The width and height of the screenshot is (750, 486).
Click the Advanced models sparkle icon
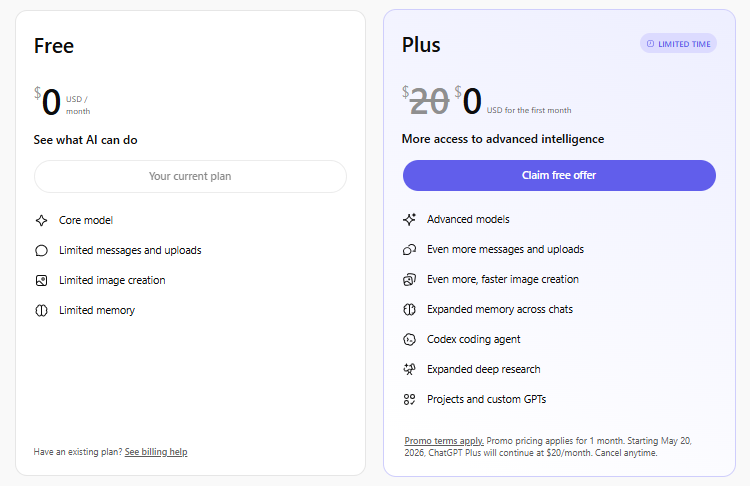click(409, 219)
